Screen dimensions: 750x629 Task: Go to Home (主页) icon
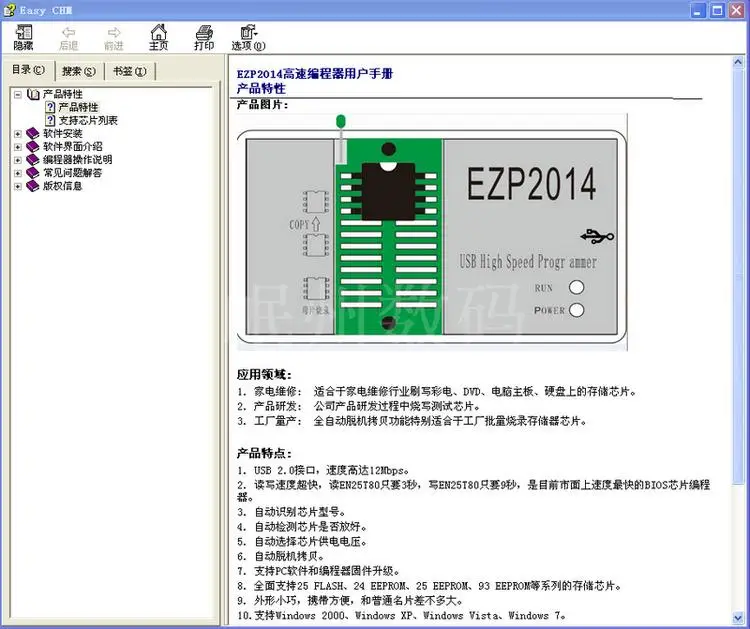pos(158,38)
